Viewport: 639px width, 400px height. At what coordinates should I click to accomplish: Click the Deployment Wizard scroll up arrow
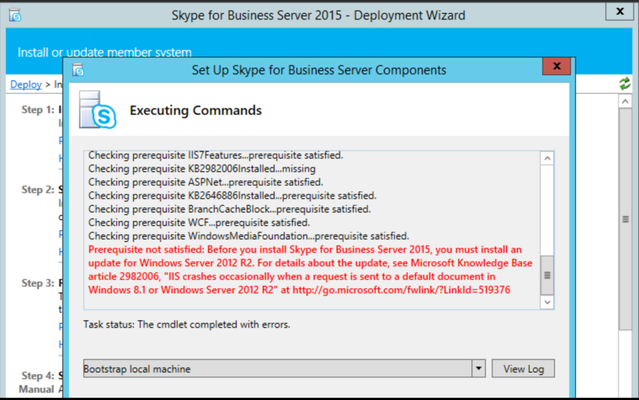[625, 101]
